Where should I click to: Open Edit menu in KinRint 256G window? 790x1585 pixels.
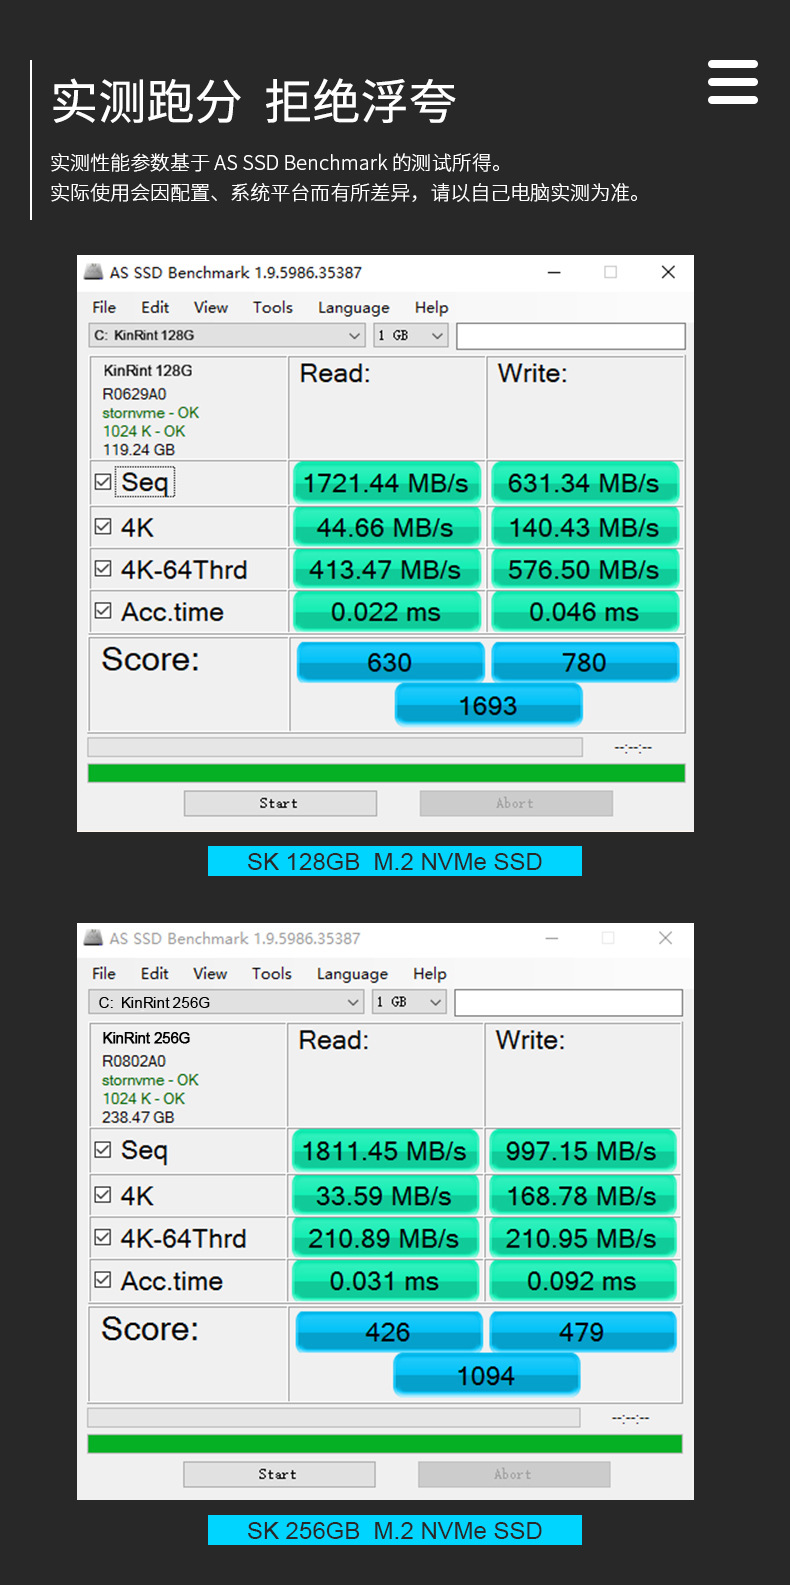[x=155, y=973]
